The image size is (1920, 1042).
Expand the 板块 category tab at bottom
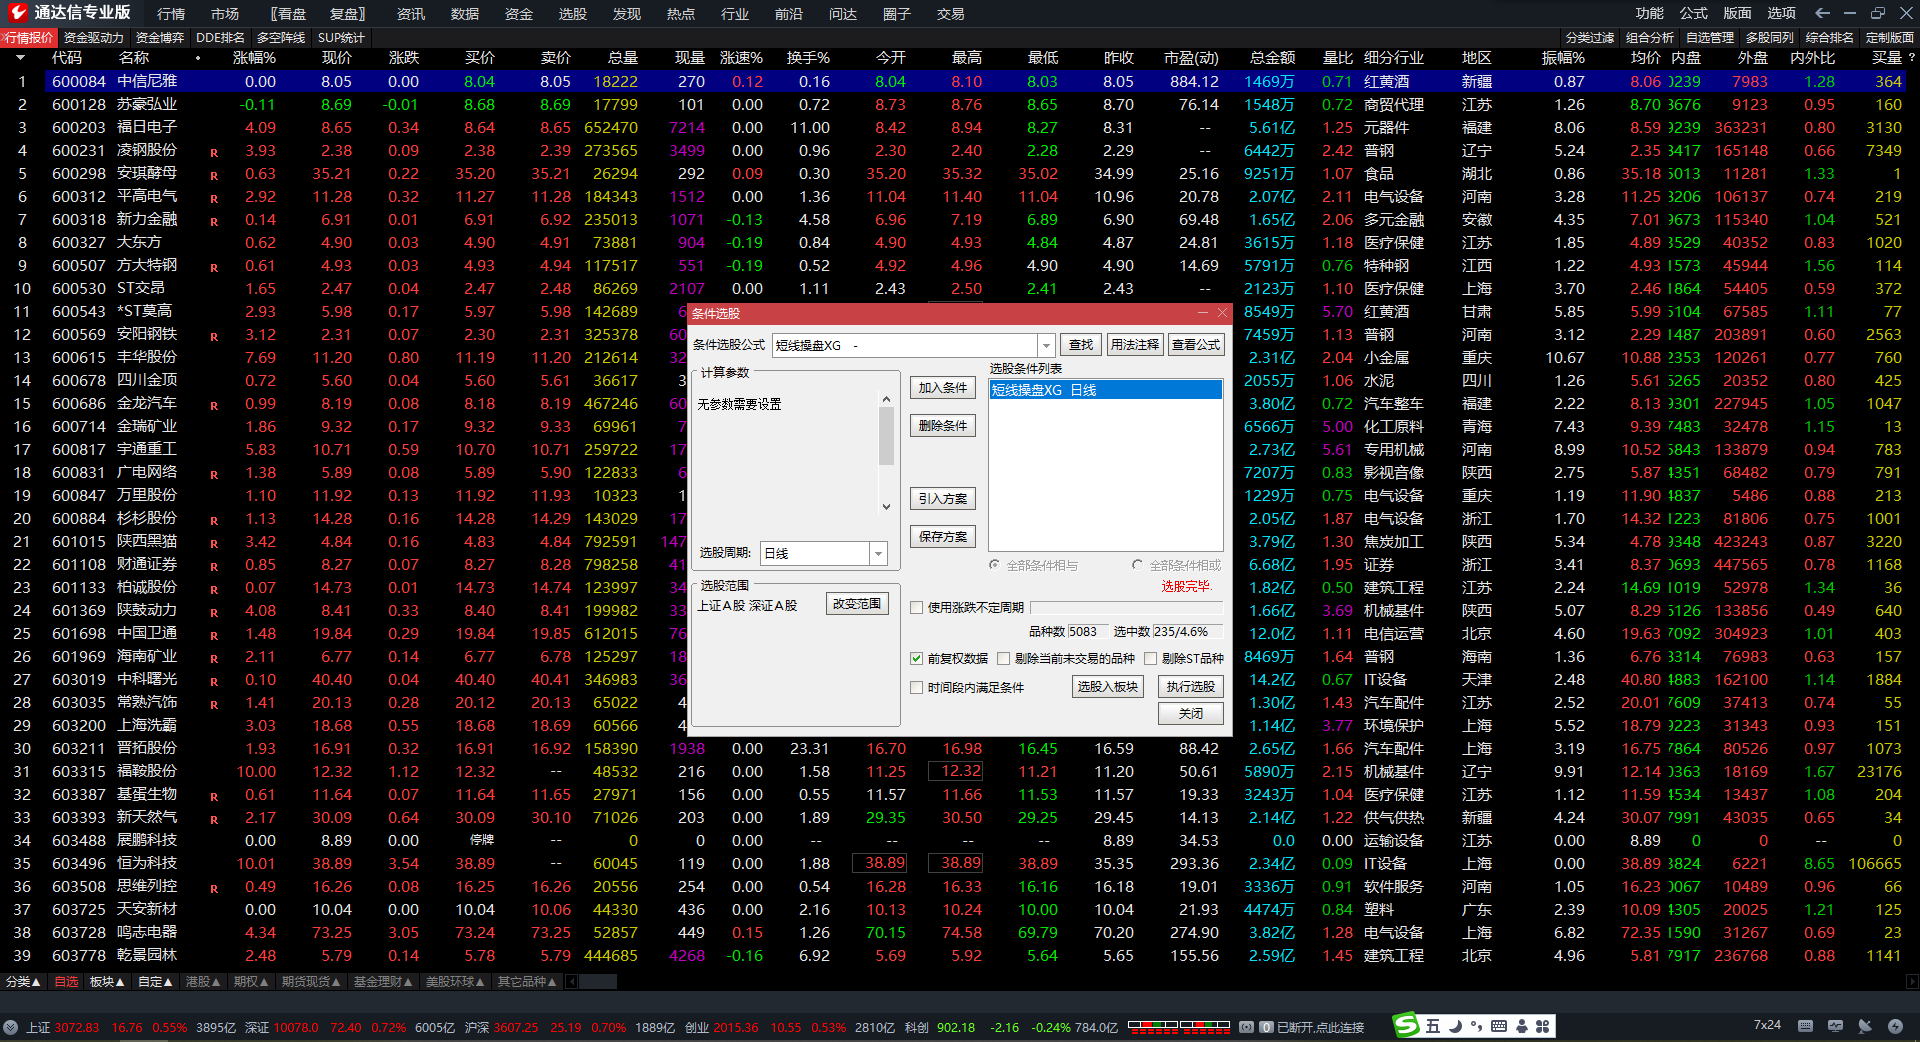click(107, 982)
